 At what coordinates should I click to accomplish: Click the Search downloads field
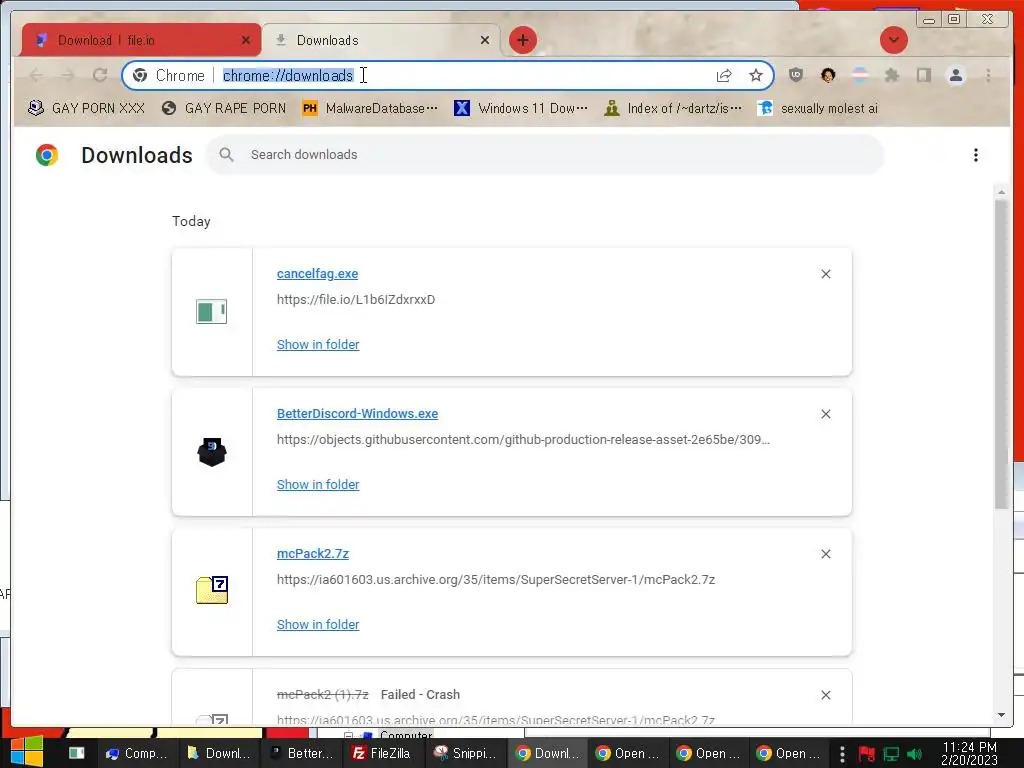[545, 155]
